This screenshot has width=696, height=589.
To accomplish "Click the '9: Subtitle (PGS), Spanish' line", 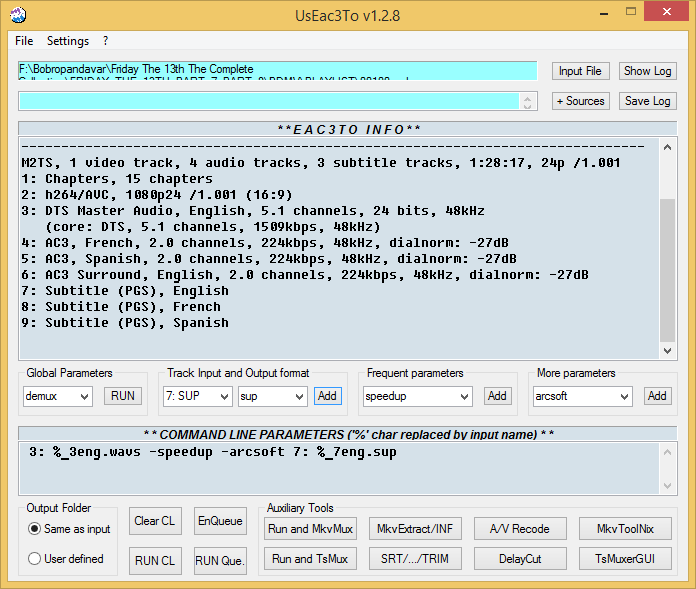I will coord(125,323).
